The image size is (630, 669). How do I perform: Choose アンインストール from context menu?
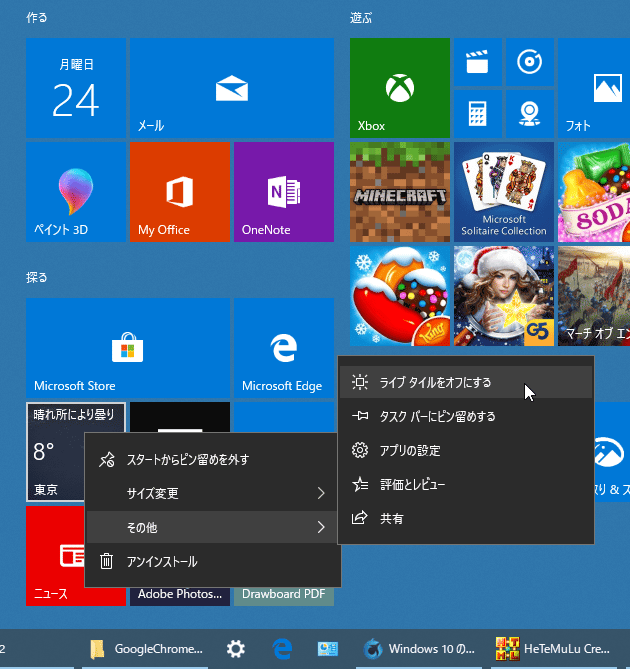[212, 561]
